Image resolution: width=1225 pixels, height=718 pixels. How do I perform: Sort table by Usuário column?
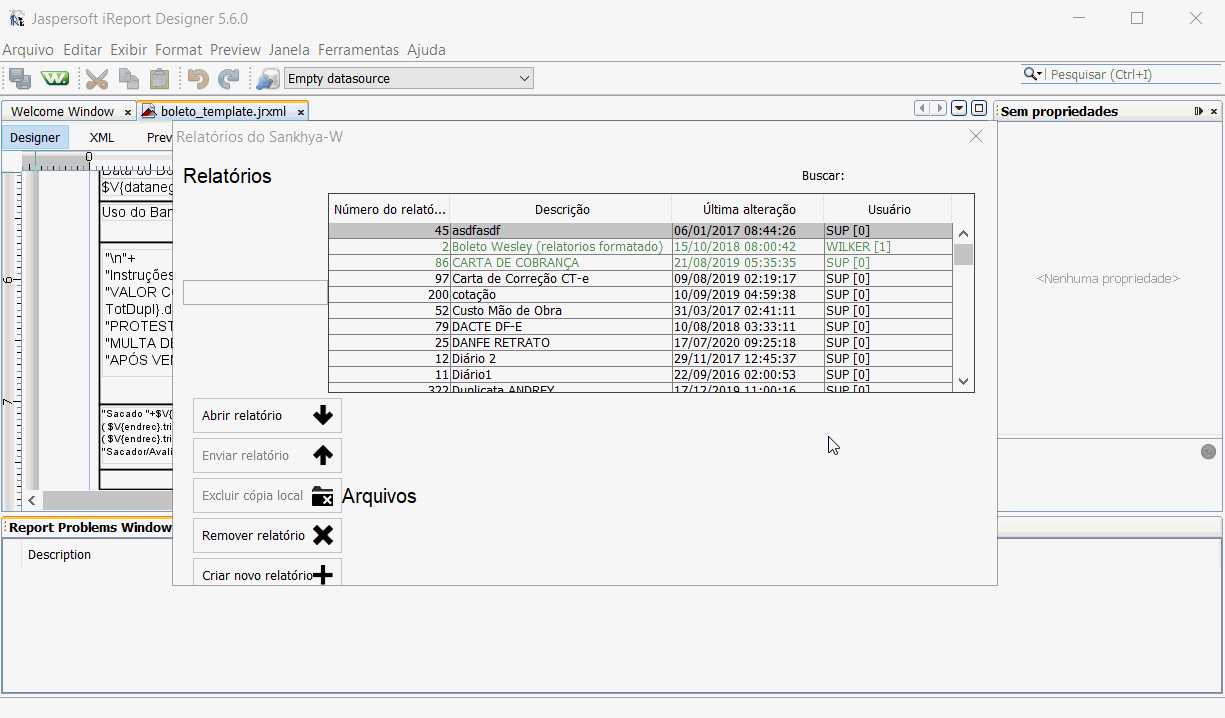tap(888, 209)
